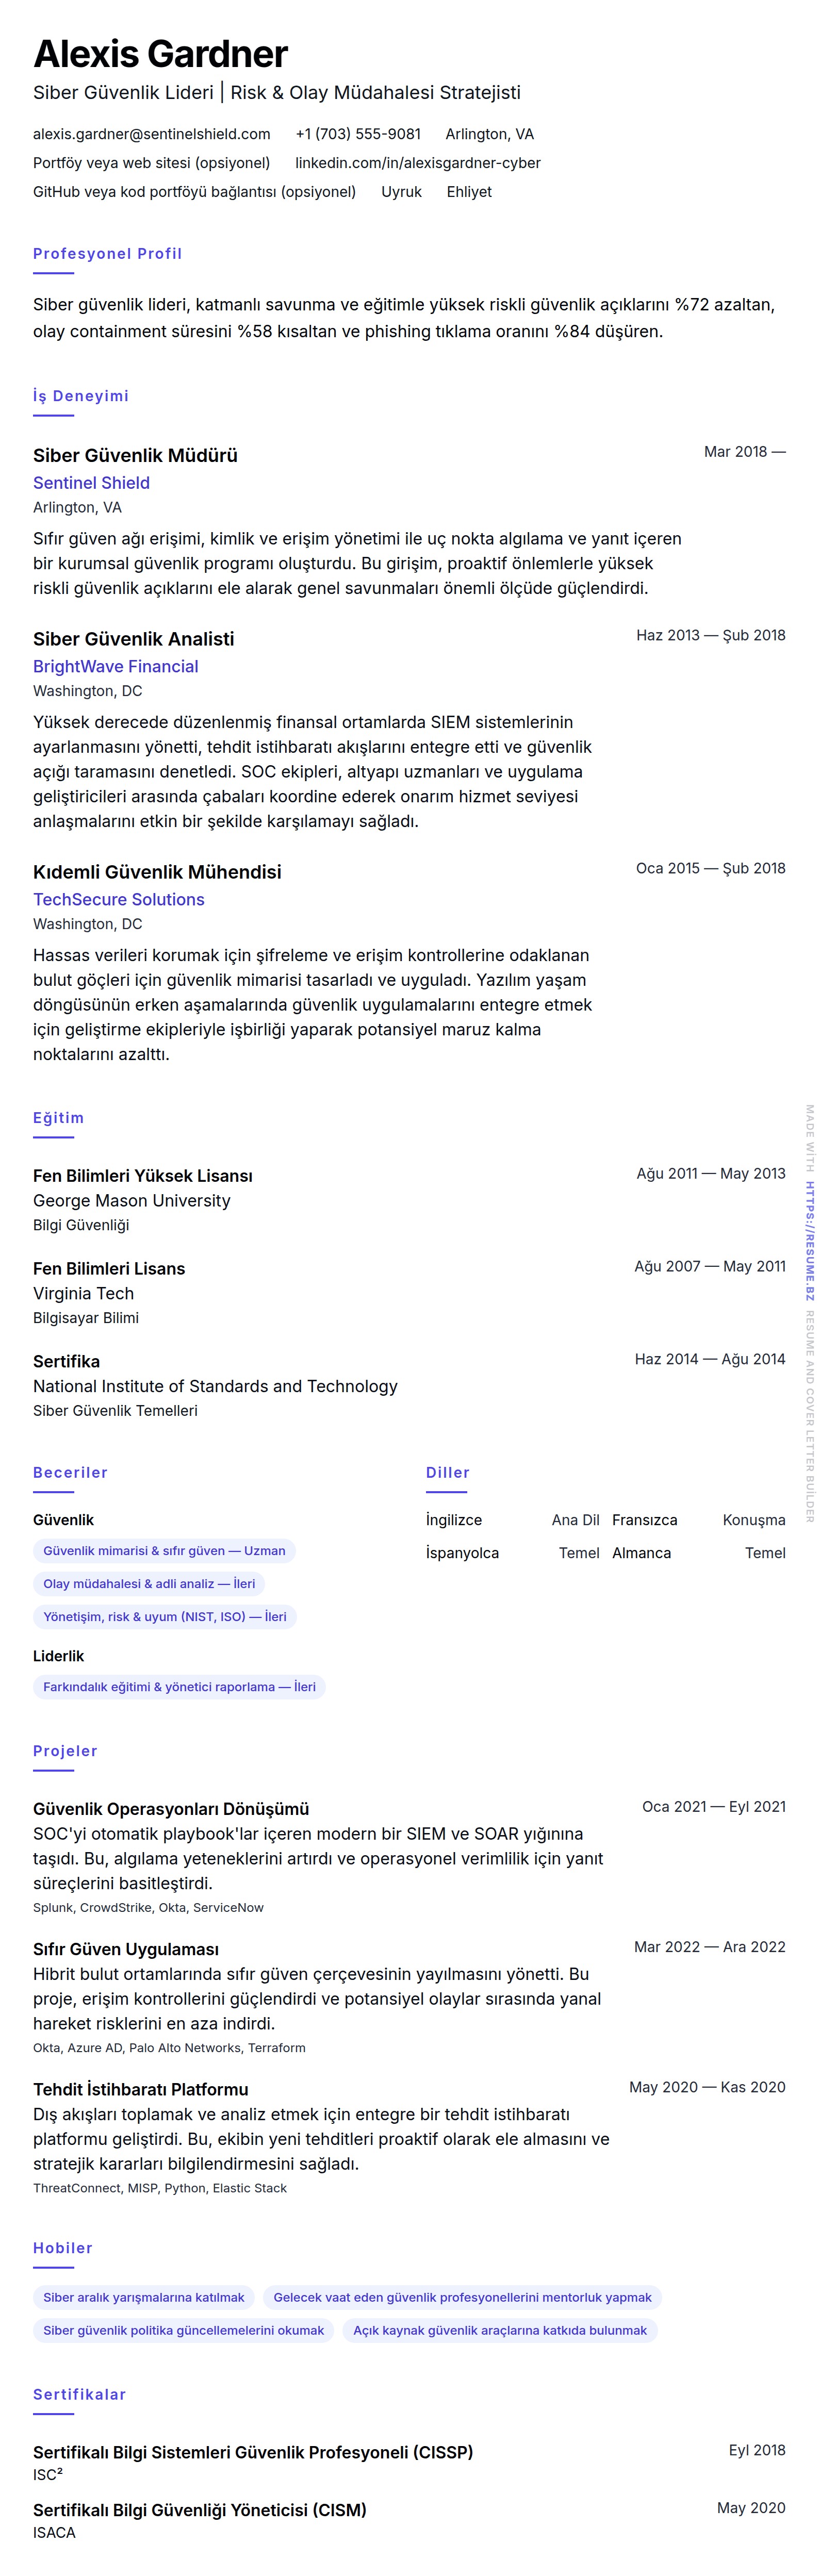Click the phone number +1 (703) 555-9081
Screen dimensions: 819x2576
click(358, 134)
